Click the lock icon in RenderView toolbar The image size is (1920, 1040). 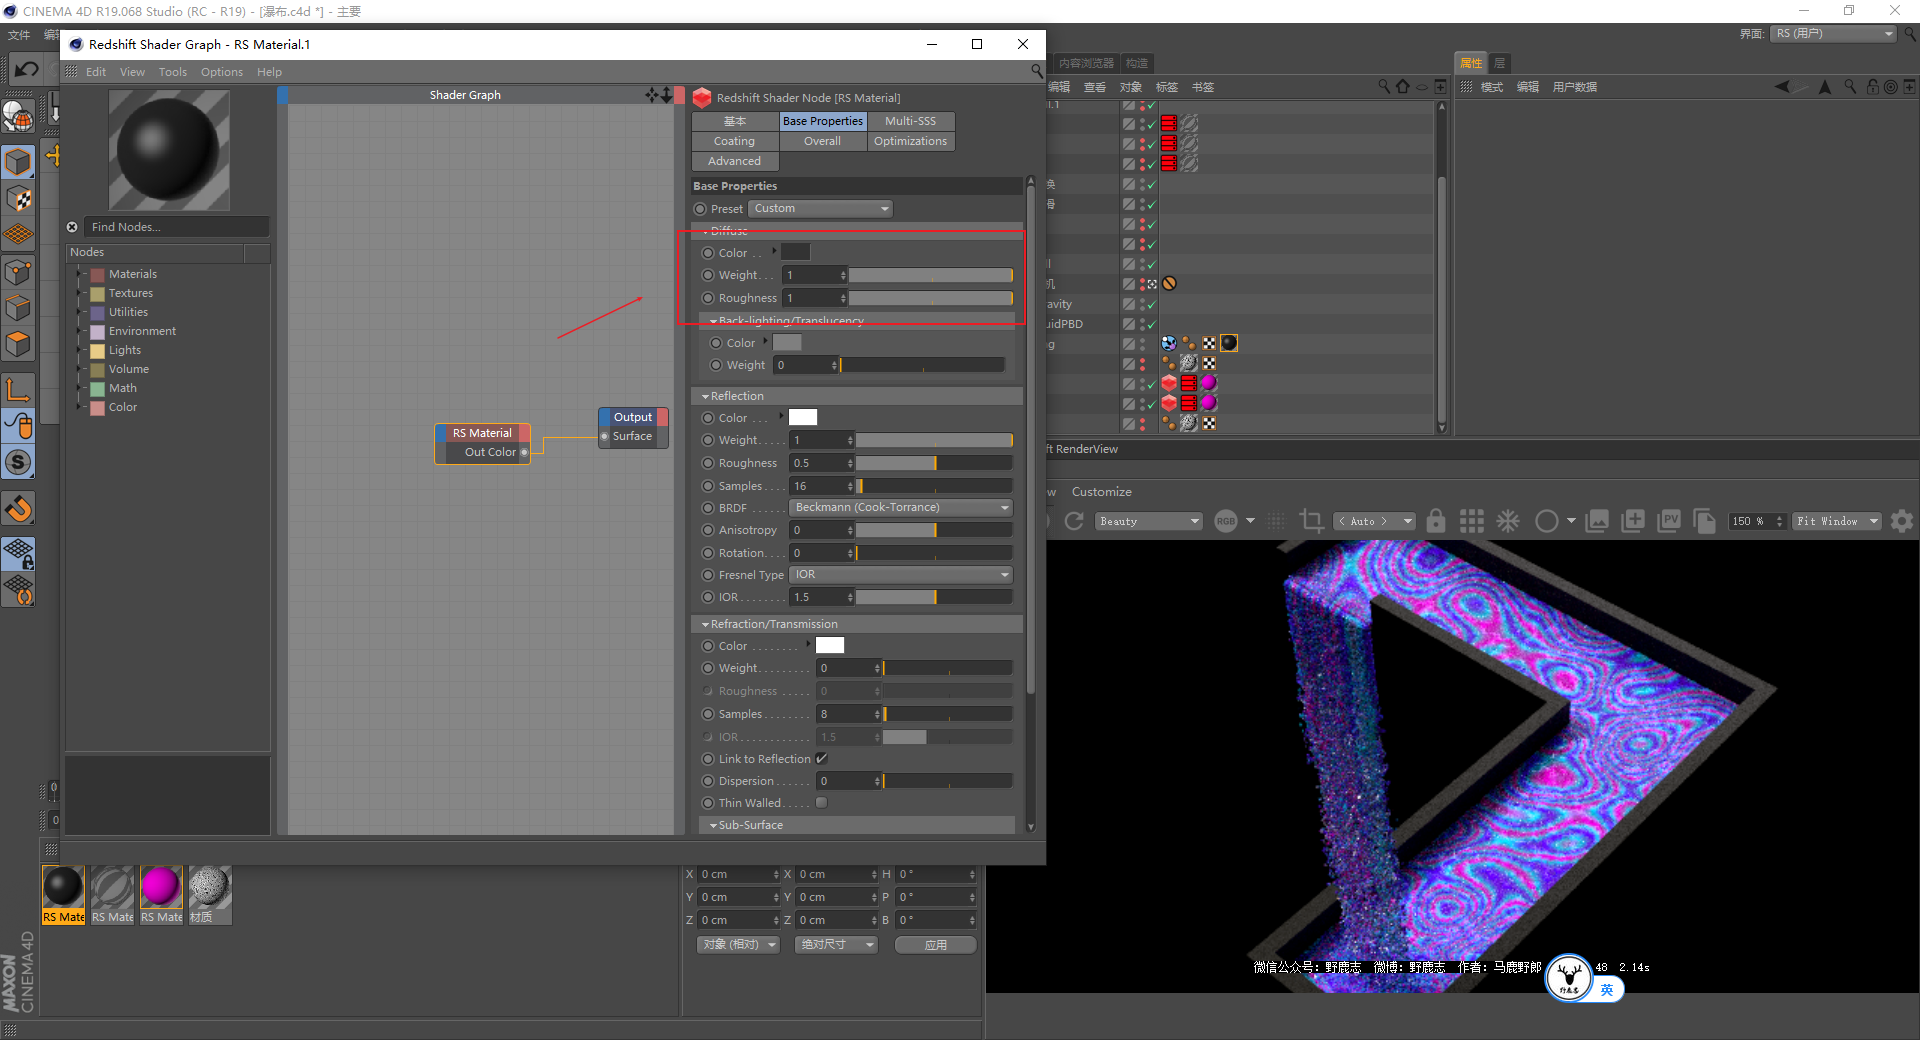click(1436, 521)
